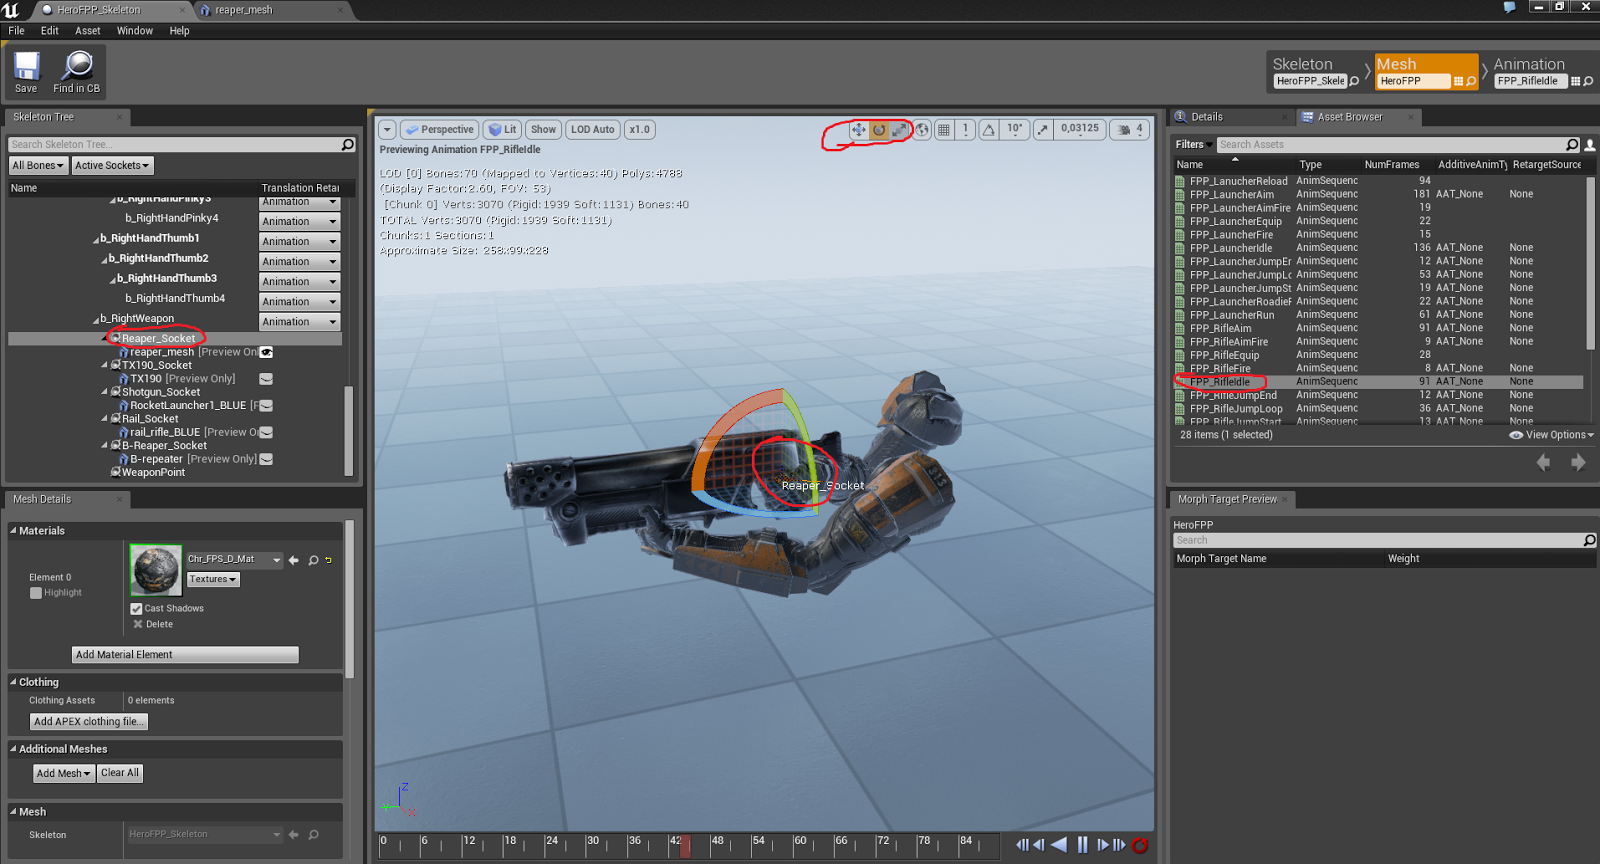Toggle grid snapping icon in viewport toolbar
This screenshot has width=1600, height=864.
(943, 130)
